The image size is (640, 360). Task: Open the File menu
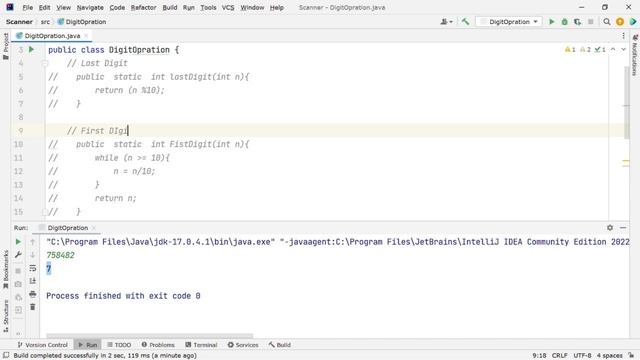click(x=27, y=7)
